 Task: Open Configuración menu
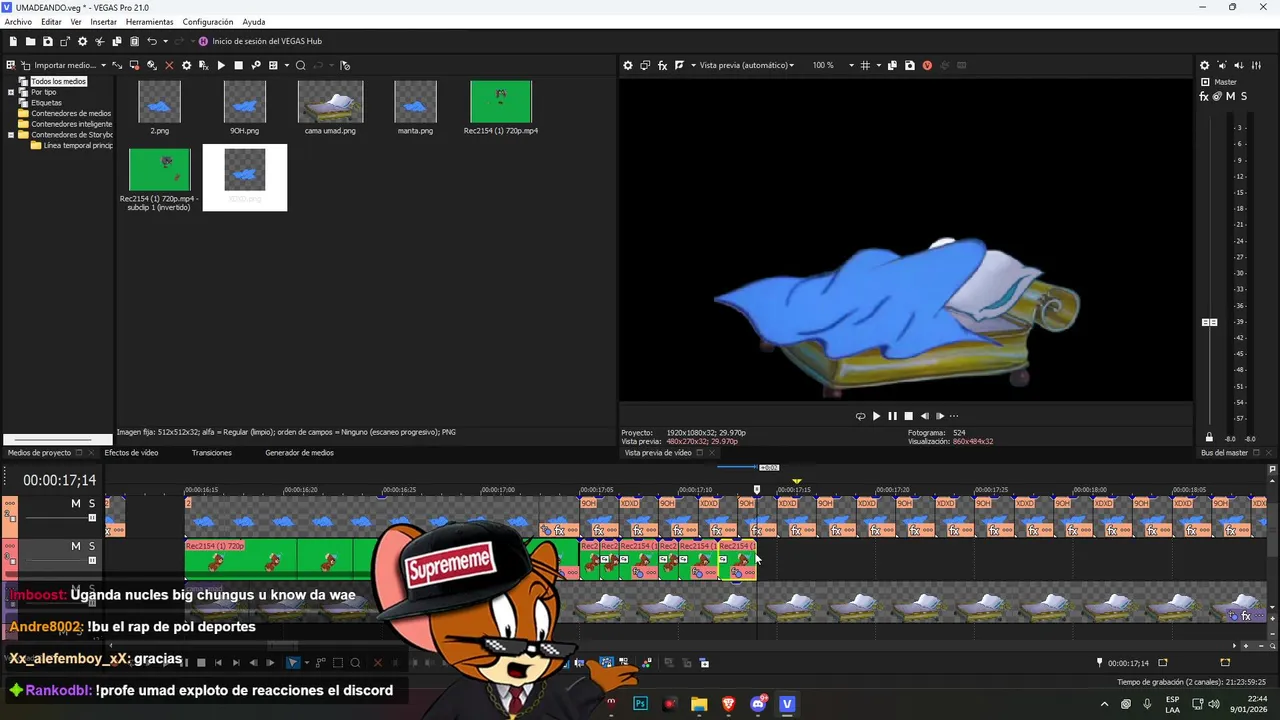pos(208,21)
